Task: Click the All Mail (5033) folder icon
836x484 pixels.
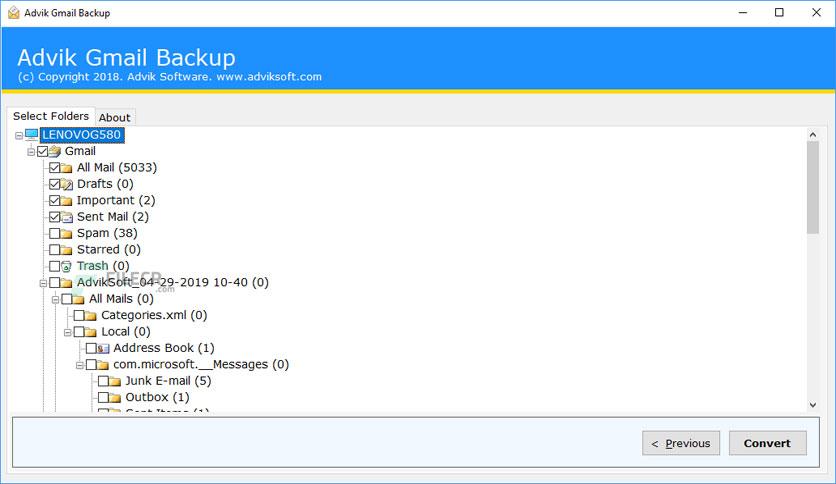Action: [67, 168]
